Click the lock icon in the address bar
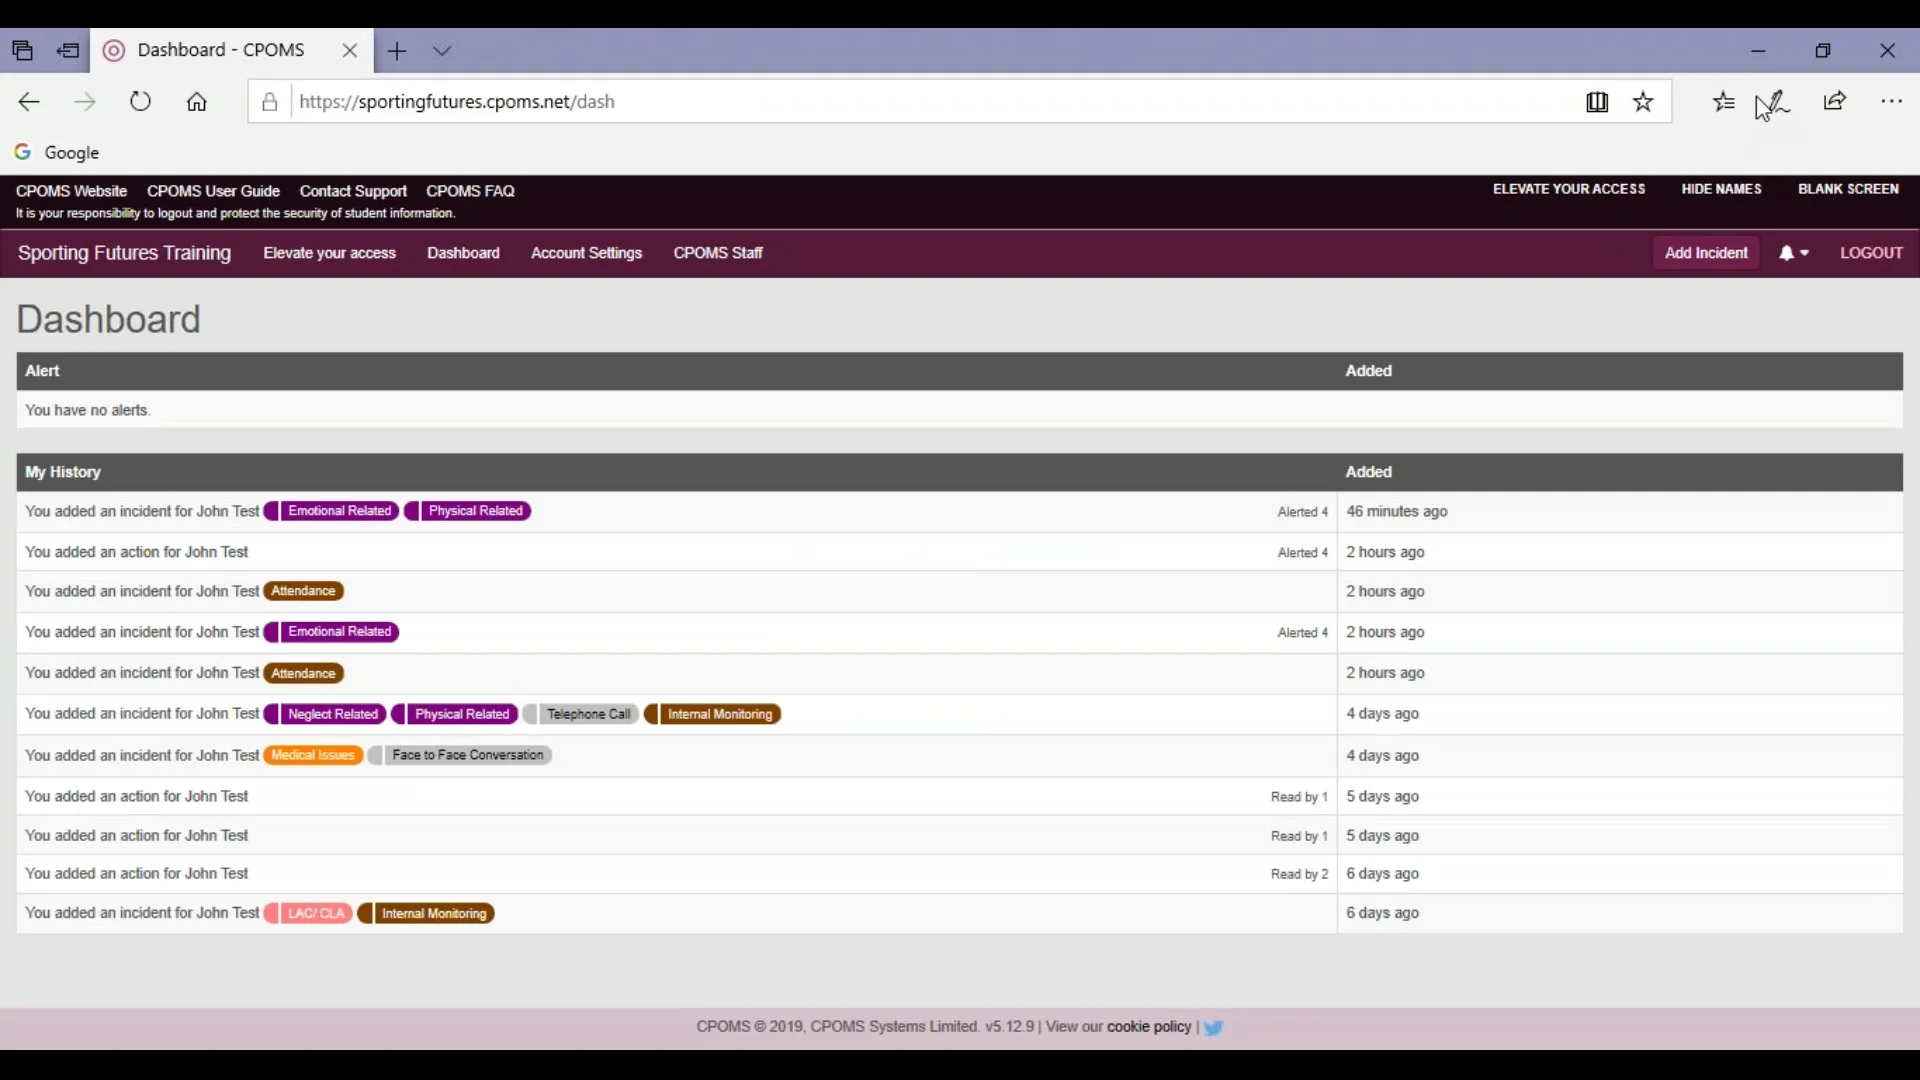1920x1080 pixels. (x=269, y=101)
